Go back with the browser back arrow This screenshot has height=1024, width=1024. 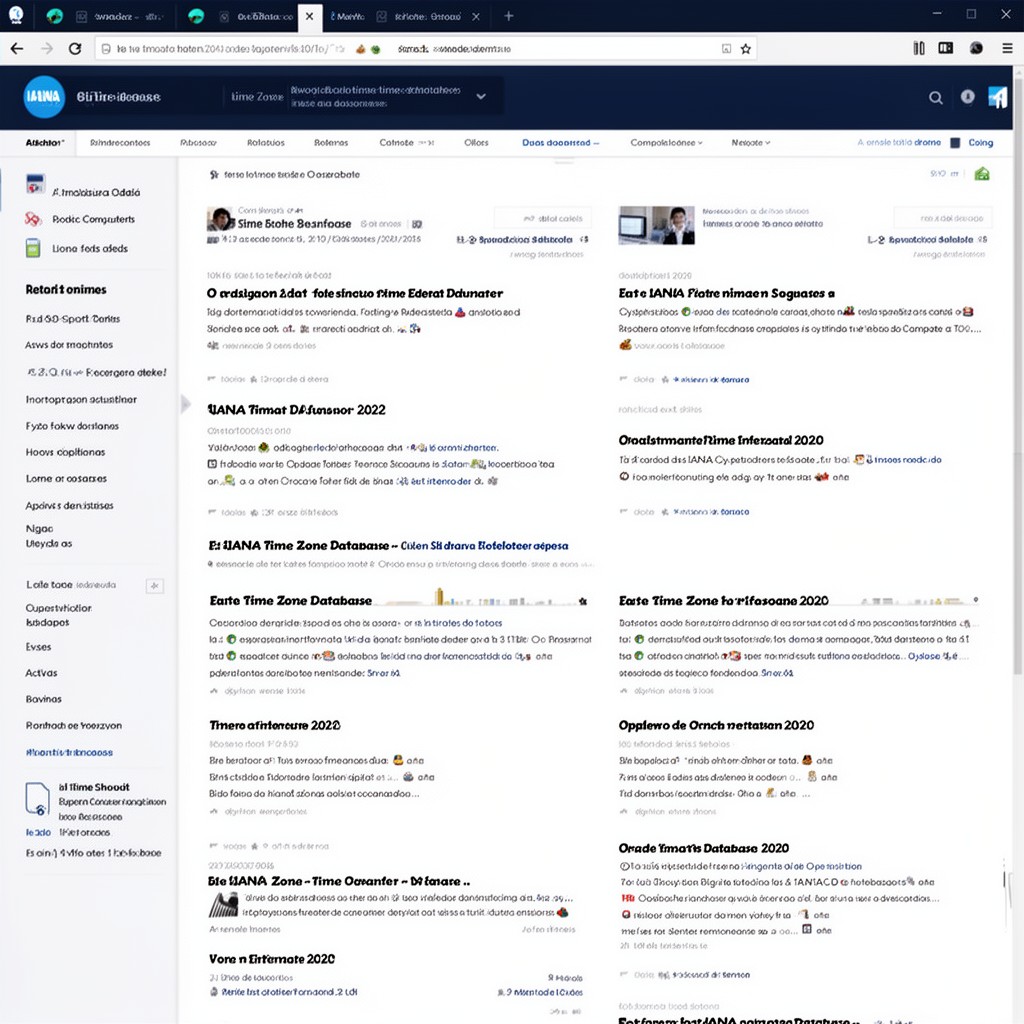point(17,48)
